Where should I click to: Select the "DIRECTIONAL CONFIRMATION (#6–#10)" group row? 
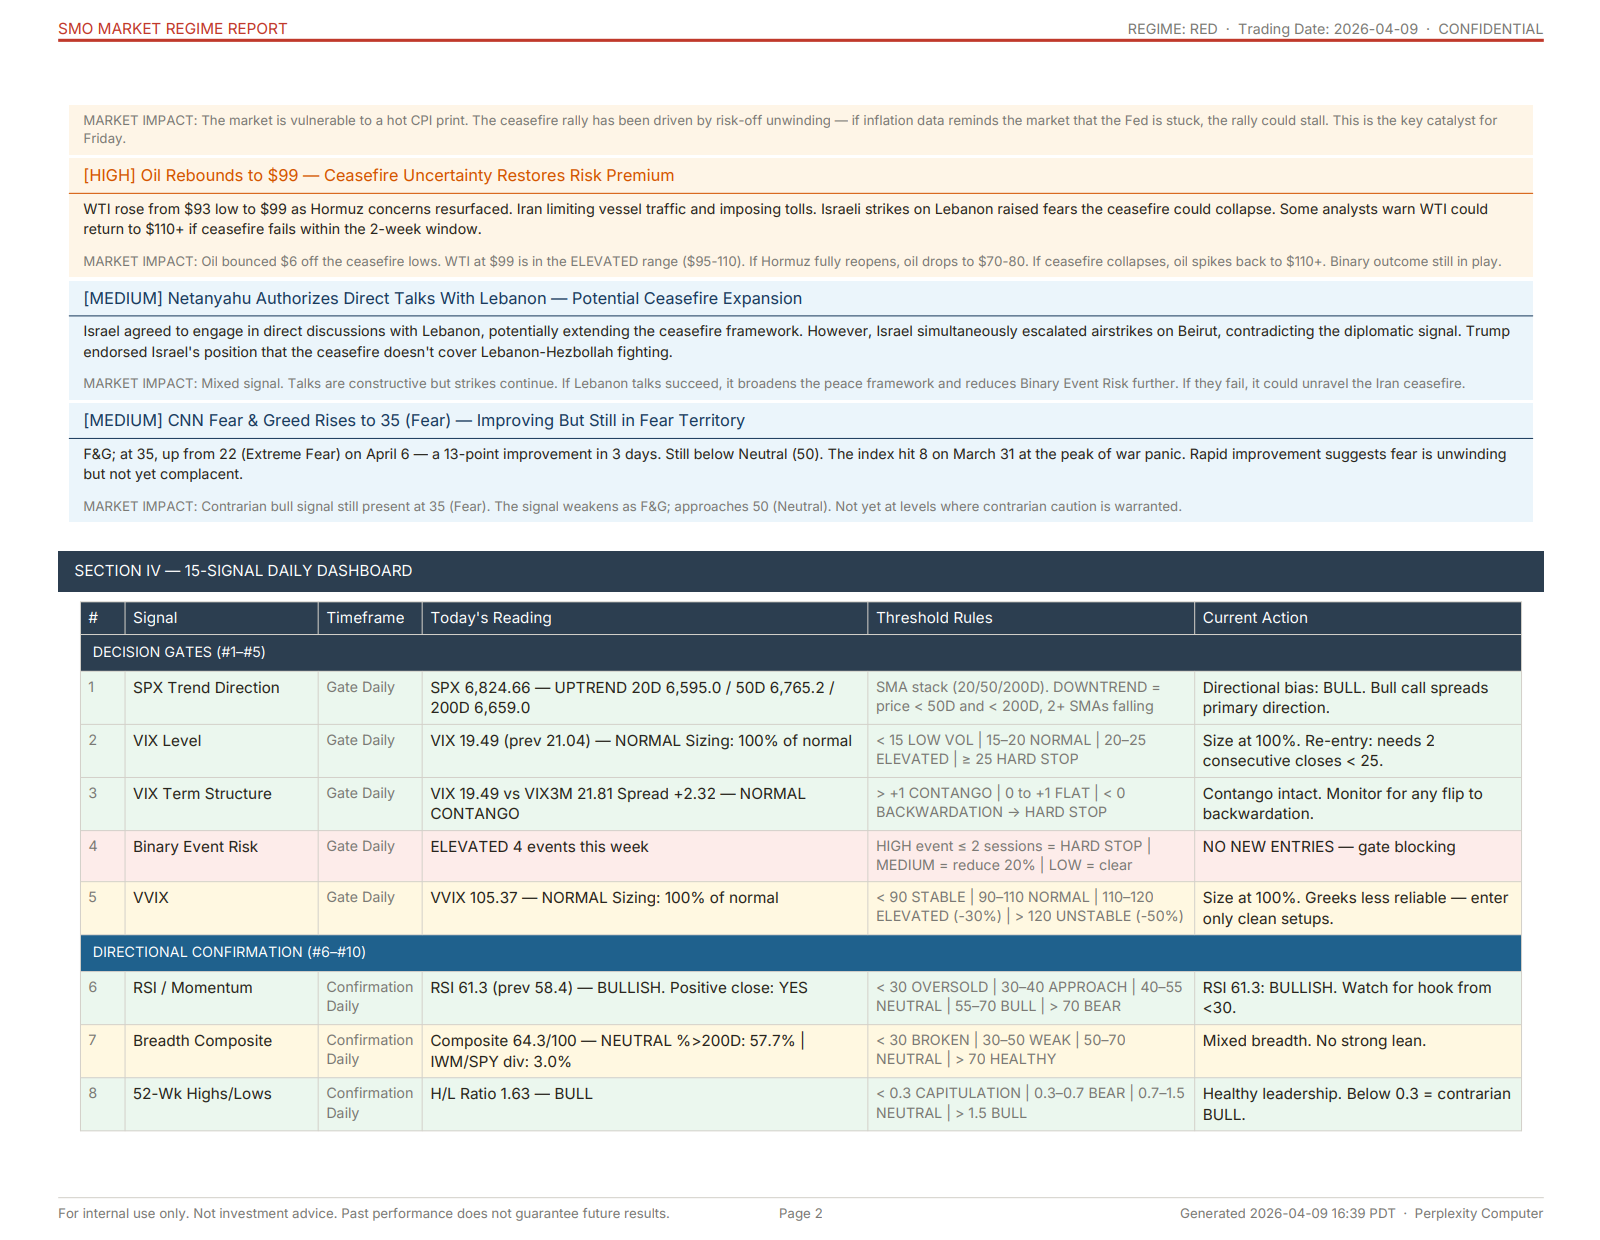click(x=800, y=952)
